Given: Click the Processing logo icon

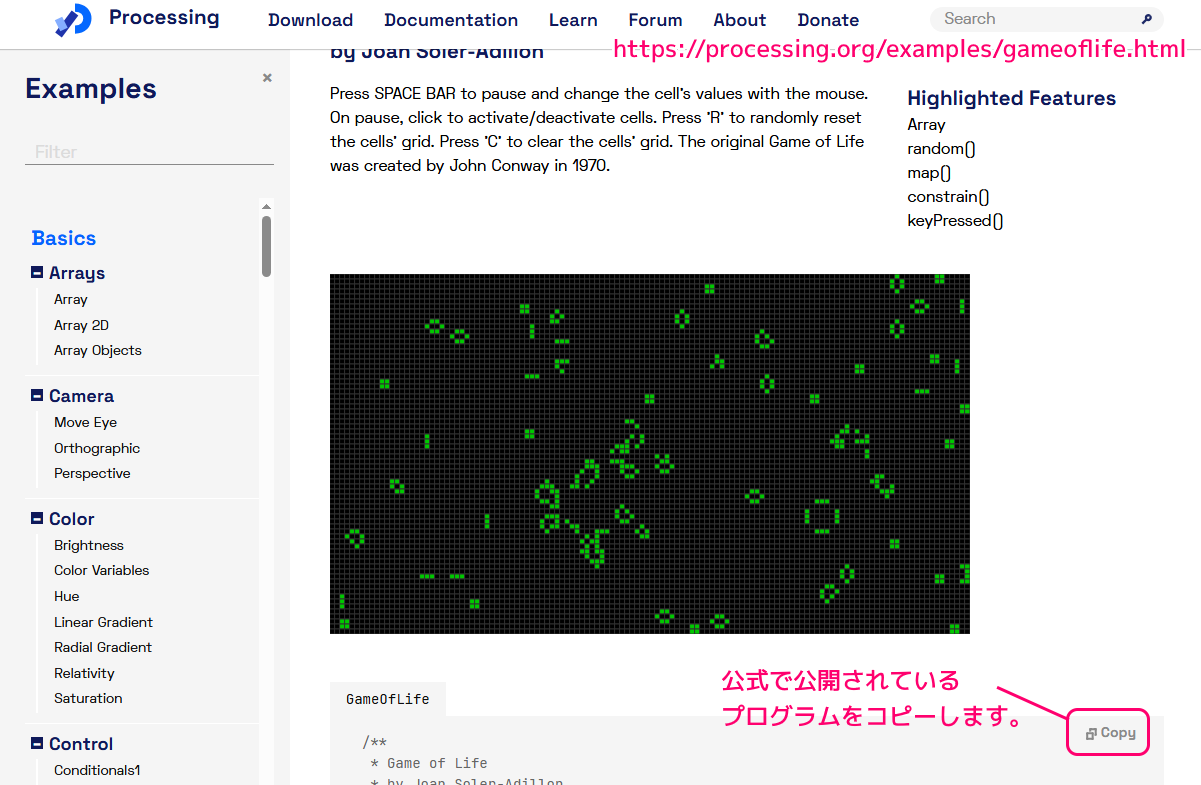Looking at the screenshot, I should point(71,19).
